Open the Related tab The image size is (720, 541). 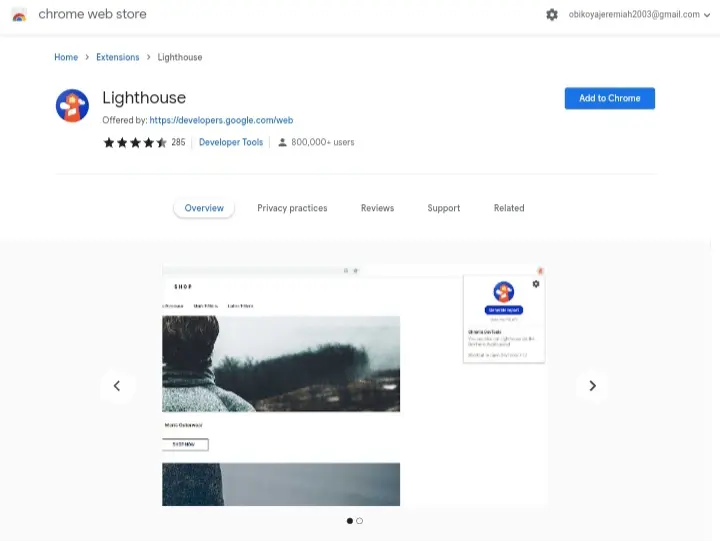[x=509, y=208]
